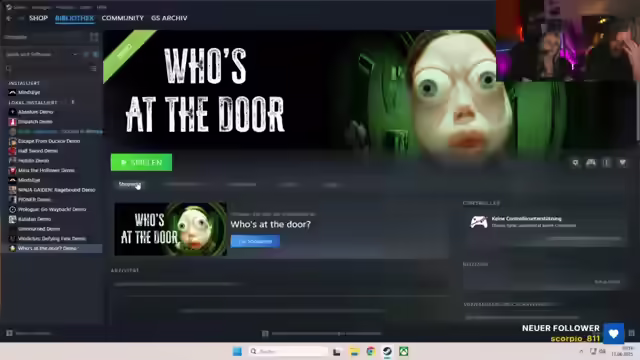Click the green Spielen play button

click(x=141, y=162)
